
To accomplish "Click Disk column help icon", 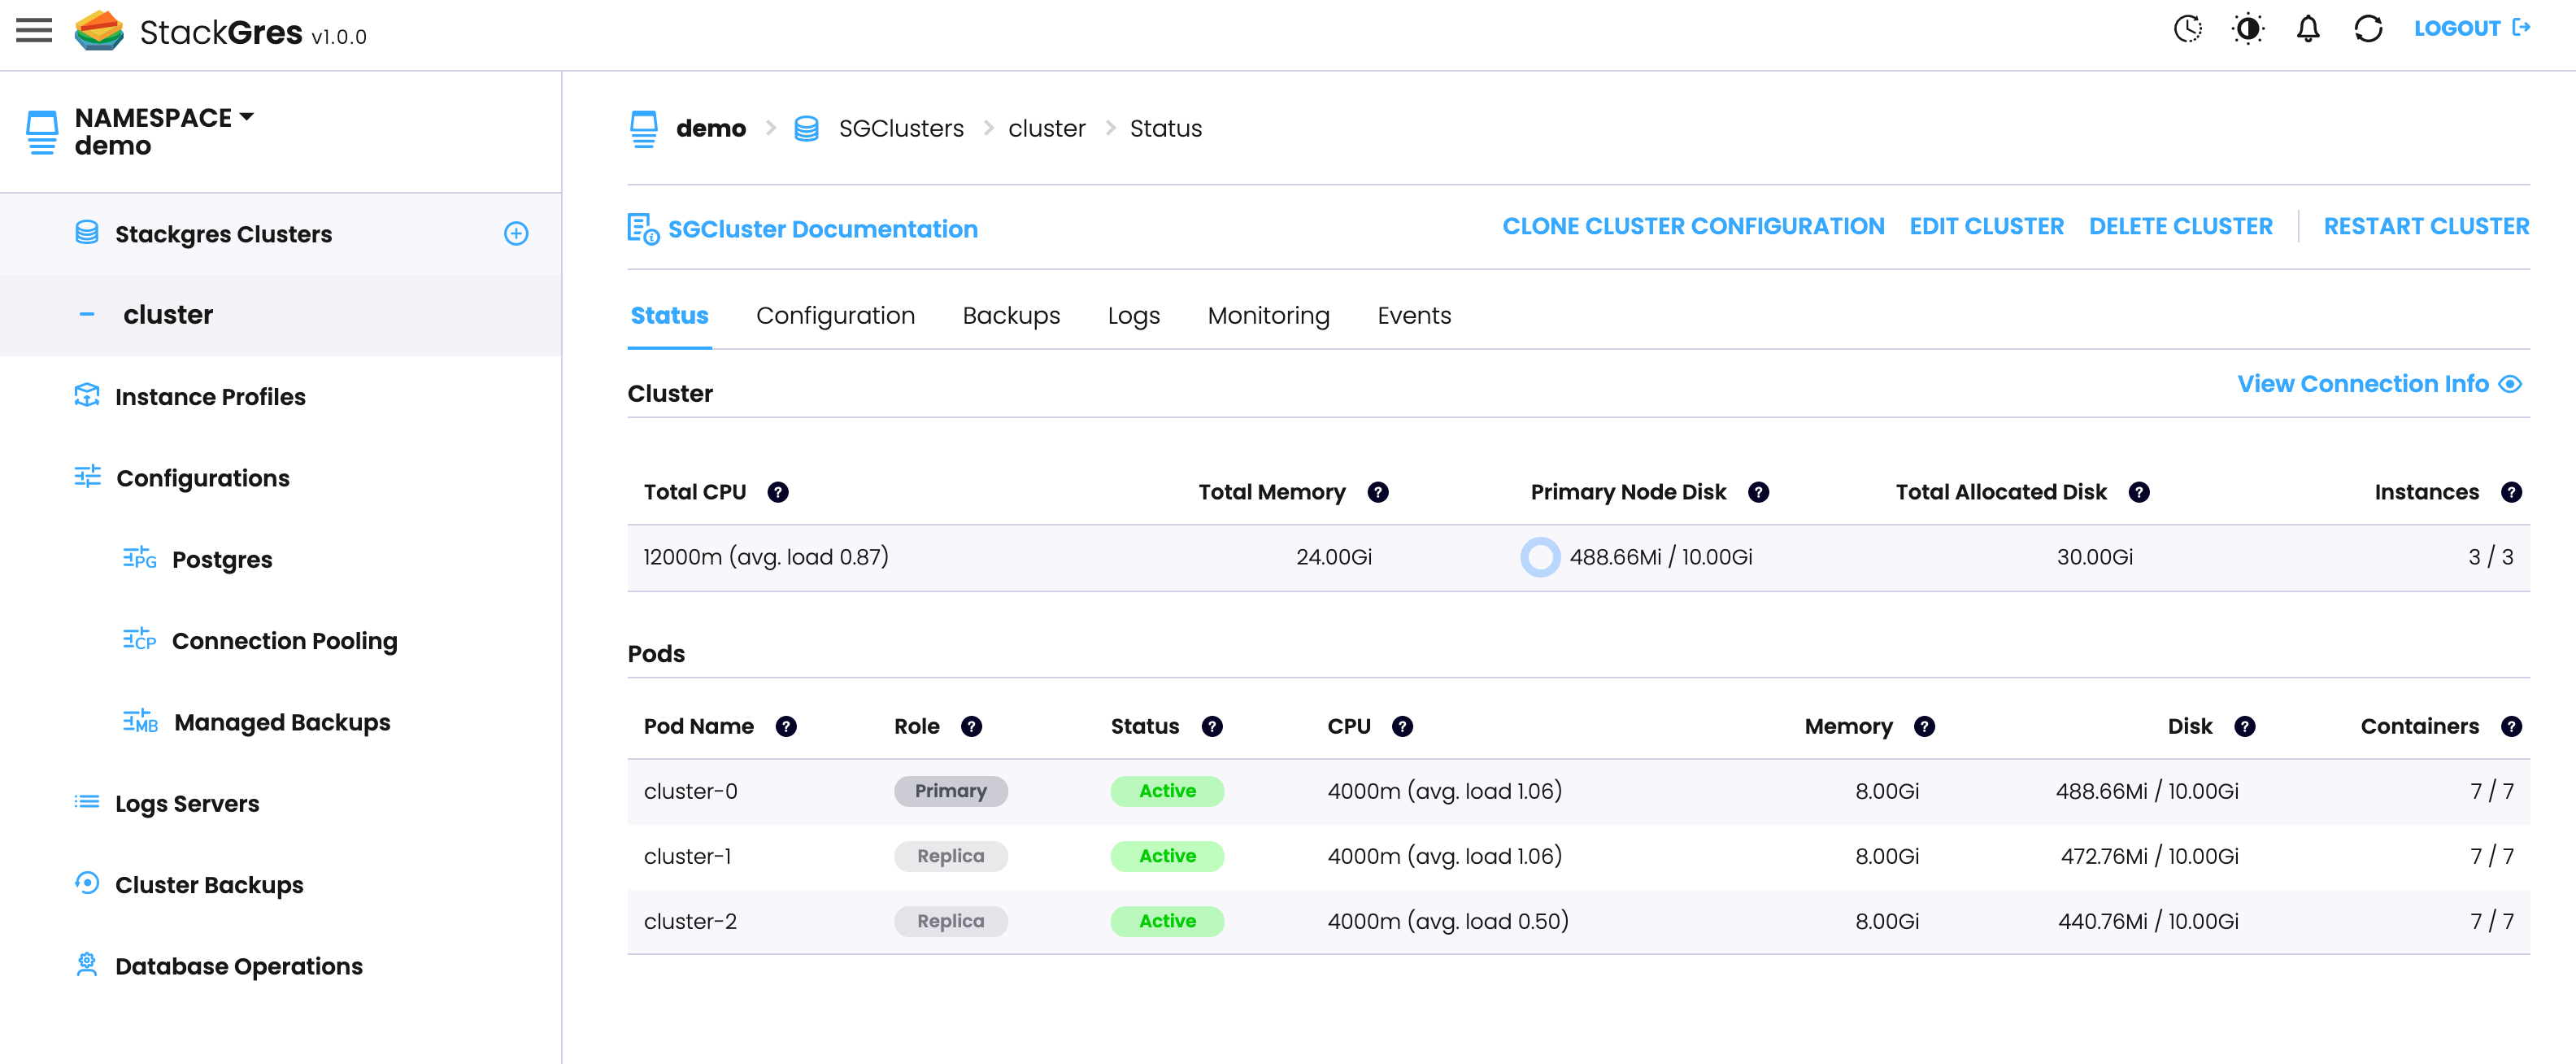I will coord(2244,727).
